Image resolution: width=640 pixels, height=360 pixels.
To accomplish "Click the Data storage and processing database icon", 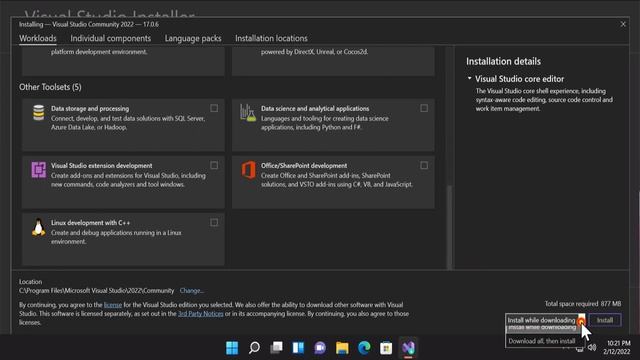I will pos(39,113).
